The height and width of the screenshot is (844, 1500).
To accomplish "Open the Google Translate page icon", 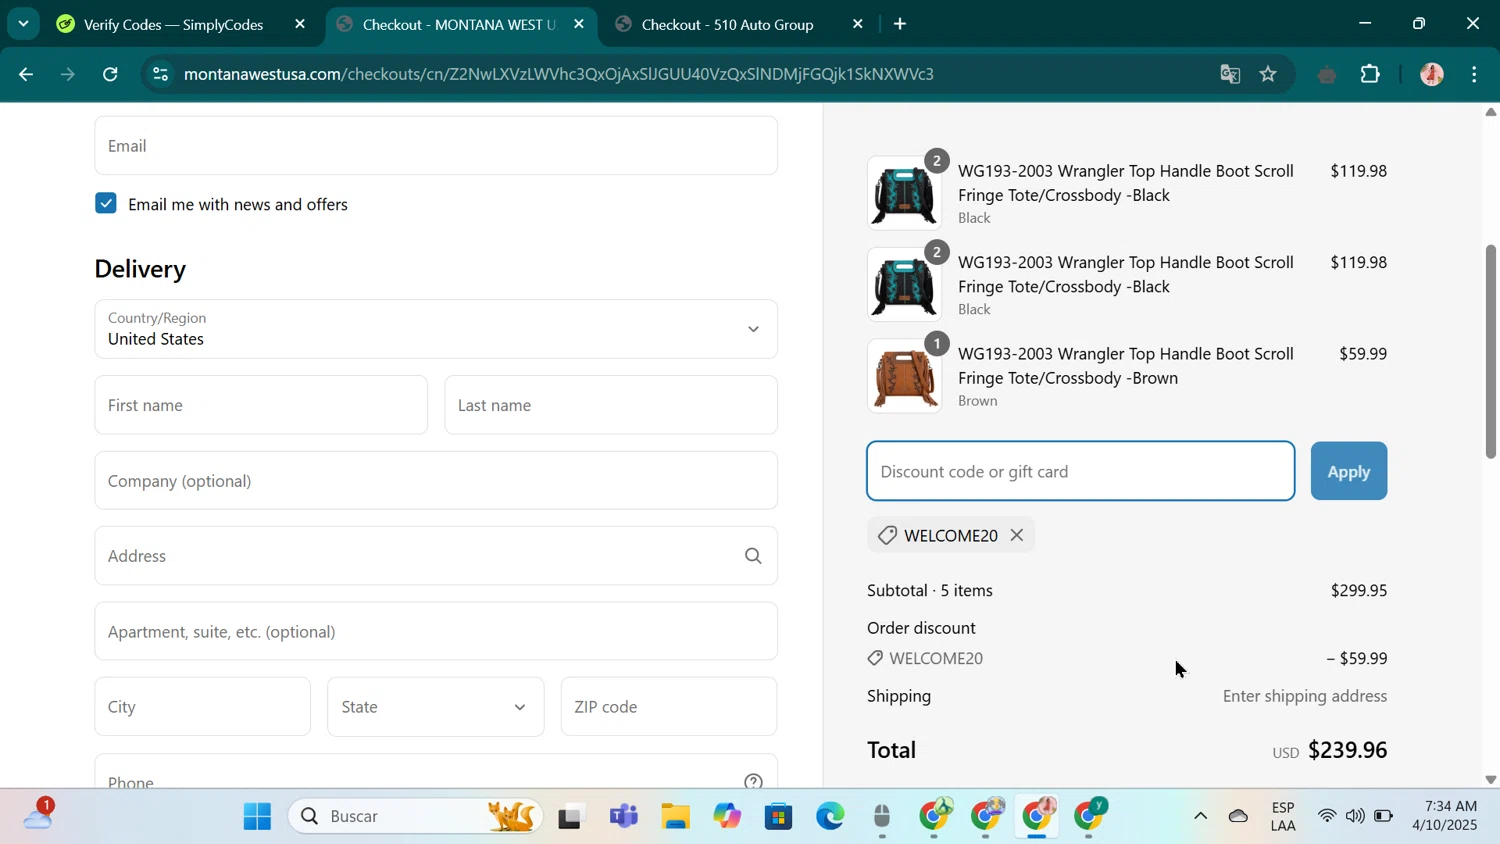I will pyautogui.click(x=1230, y=74).
